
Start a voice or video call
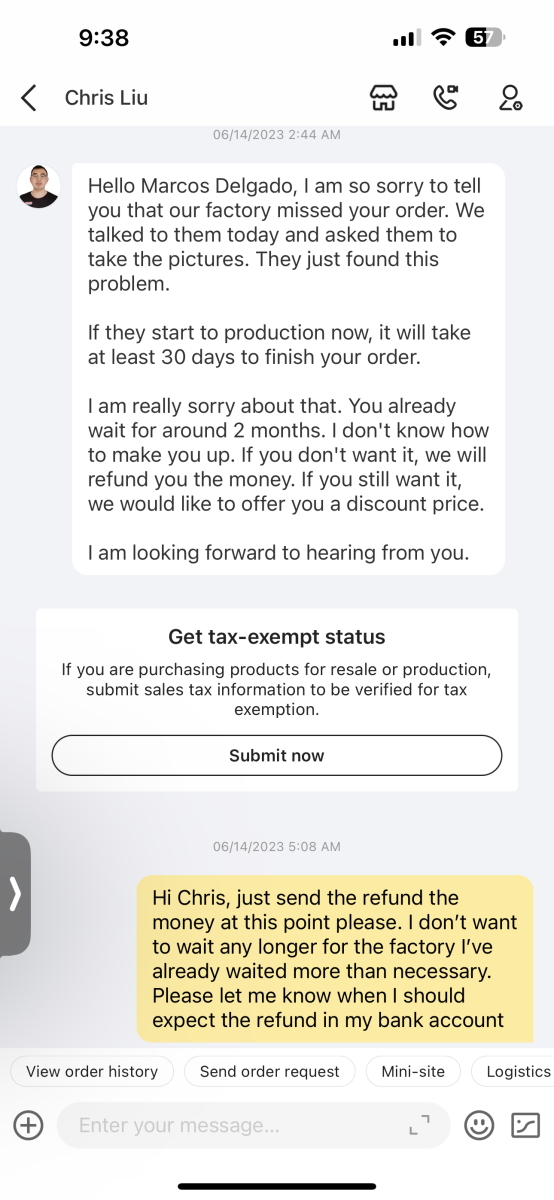coord(445,97)
